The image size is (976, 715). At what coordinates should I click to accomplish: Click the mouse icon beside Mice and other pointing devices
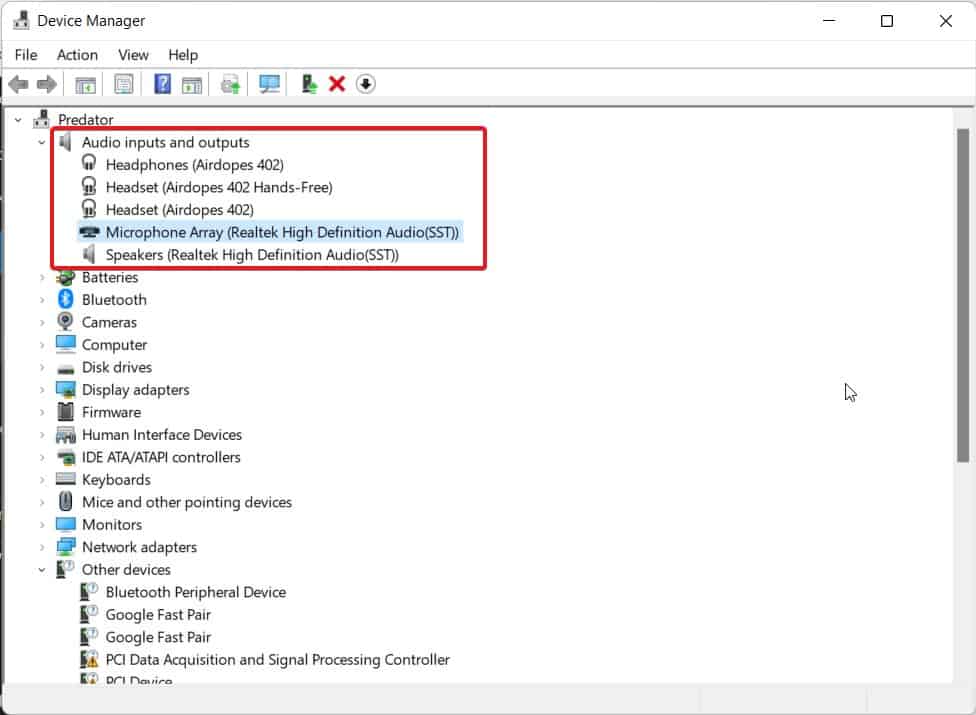point(65,502)
